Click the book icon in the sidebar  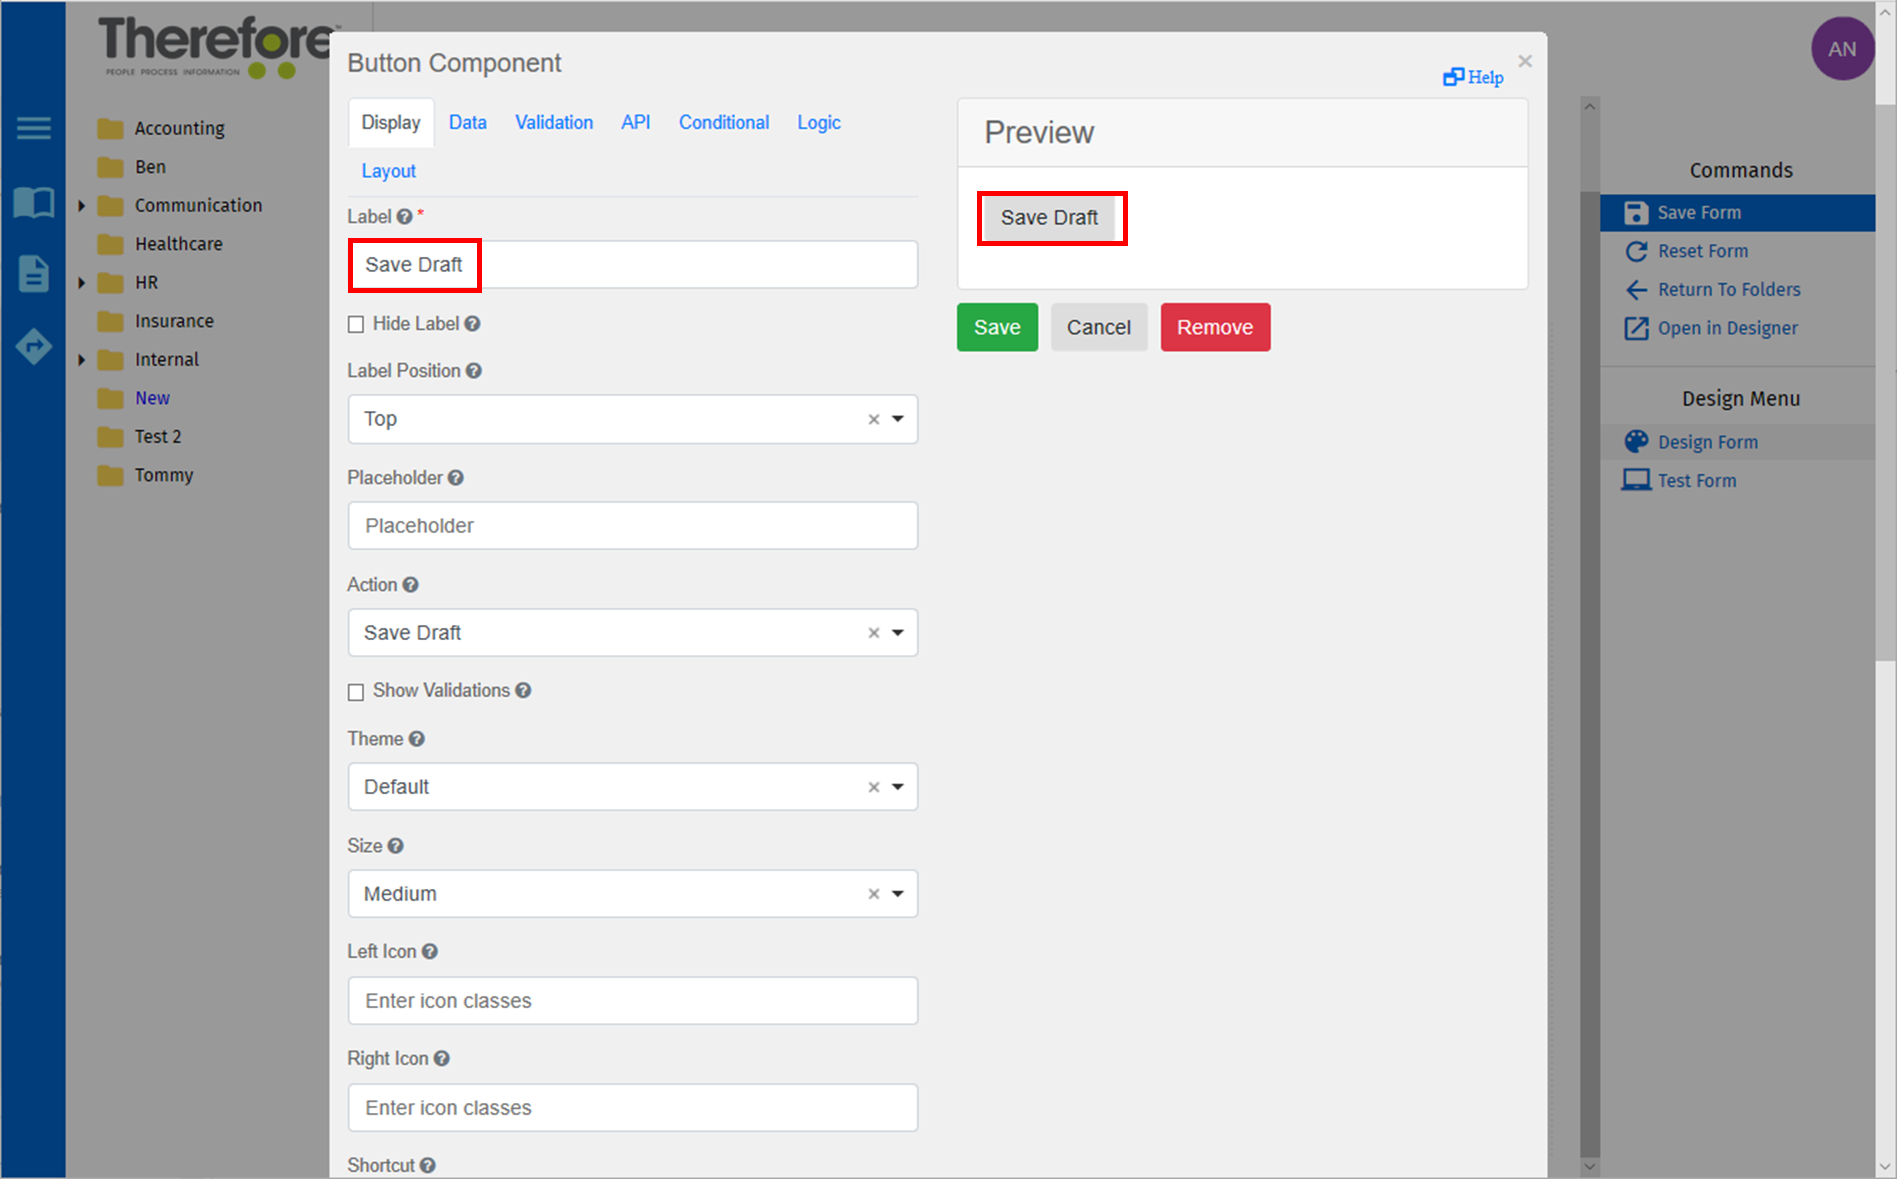click(x=33, y=203)
